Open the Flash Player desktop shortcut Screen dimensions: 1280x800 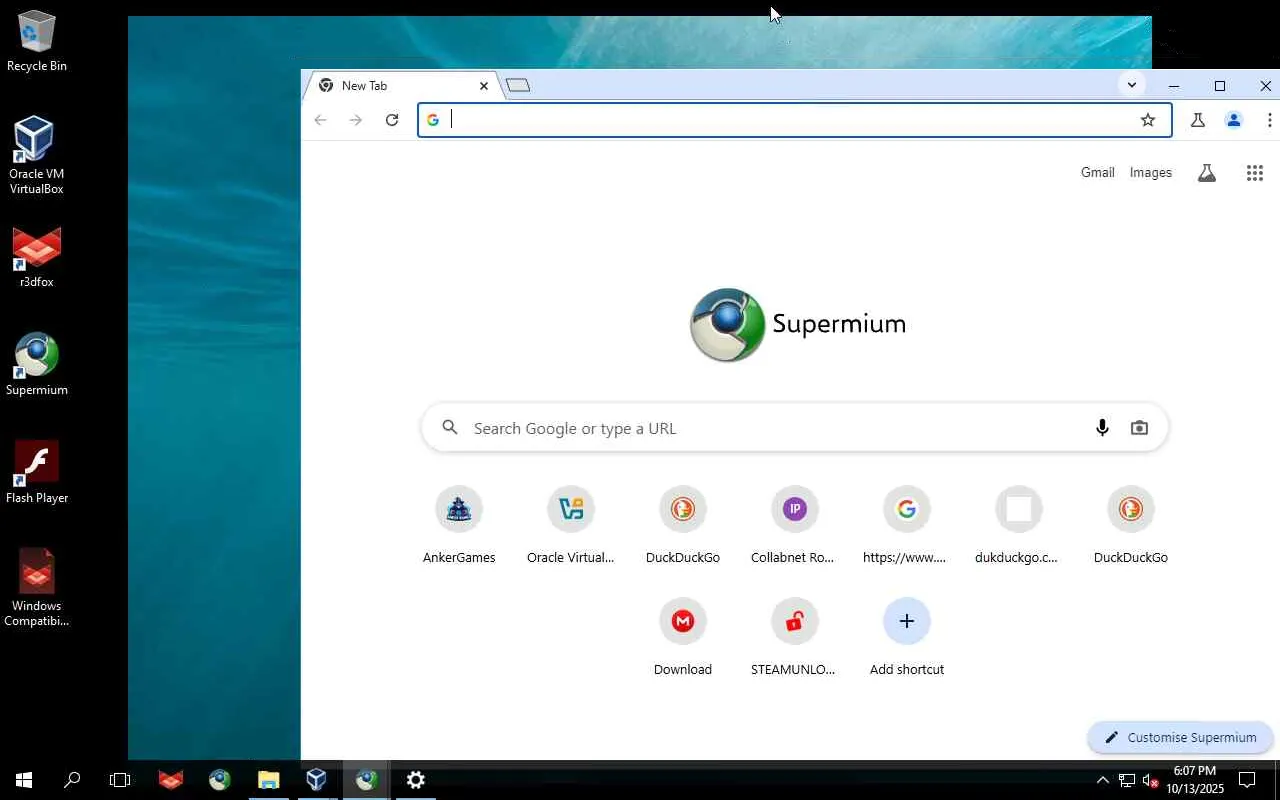pos(37,472)
